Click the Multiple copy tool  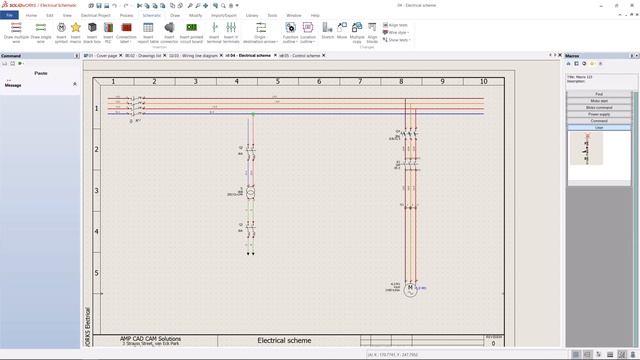tap(357, 33)
